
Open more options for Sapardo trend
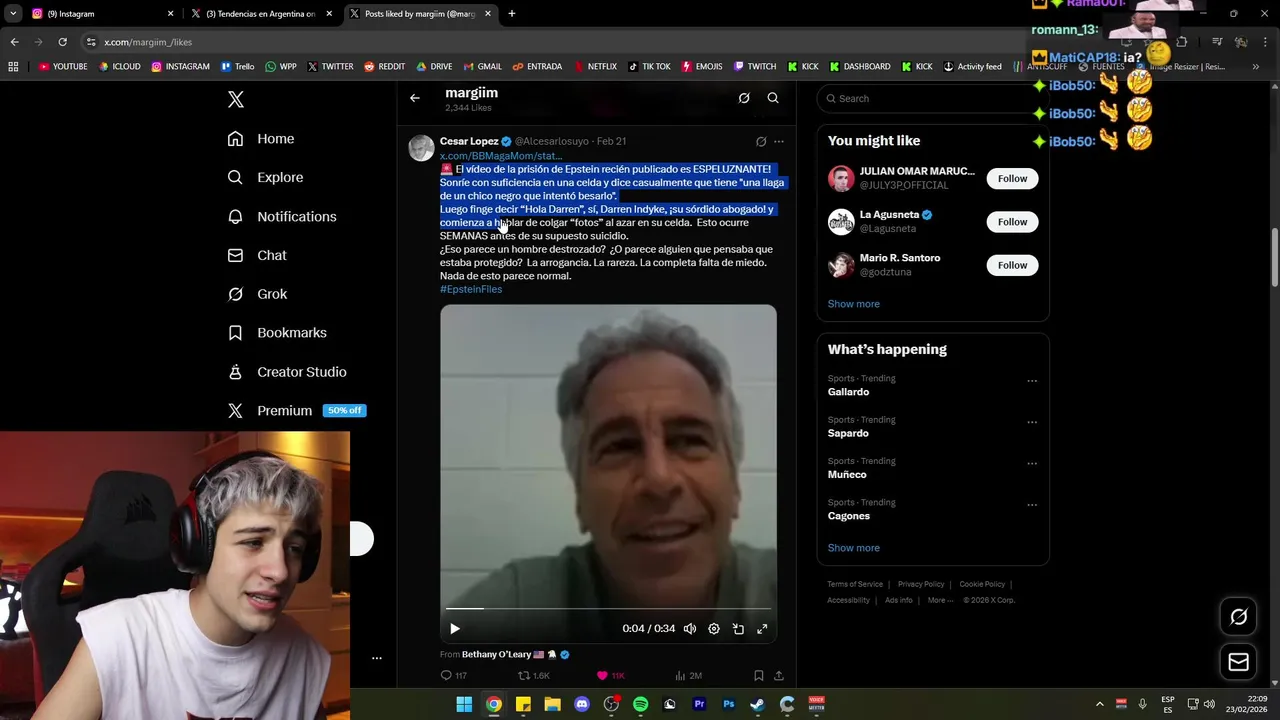pos(1032,422)
